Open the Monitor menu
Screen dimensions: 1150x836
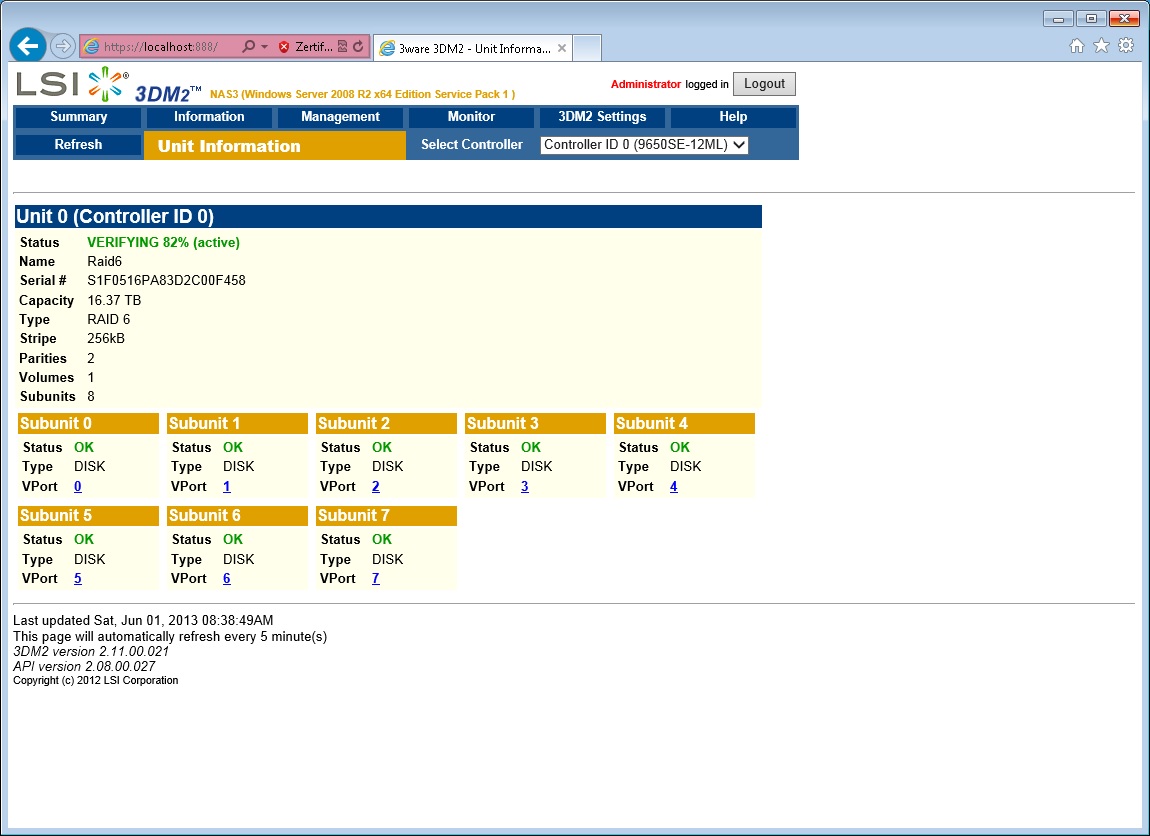click(x=471, y=117)
